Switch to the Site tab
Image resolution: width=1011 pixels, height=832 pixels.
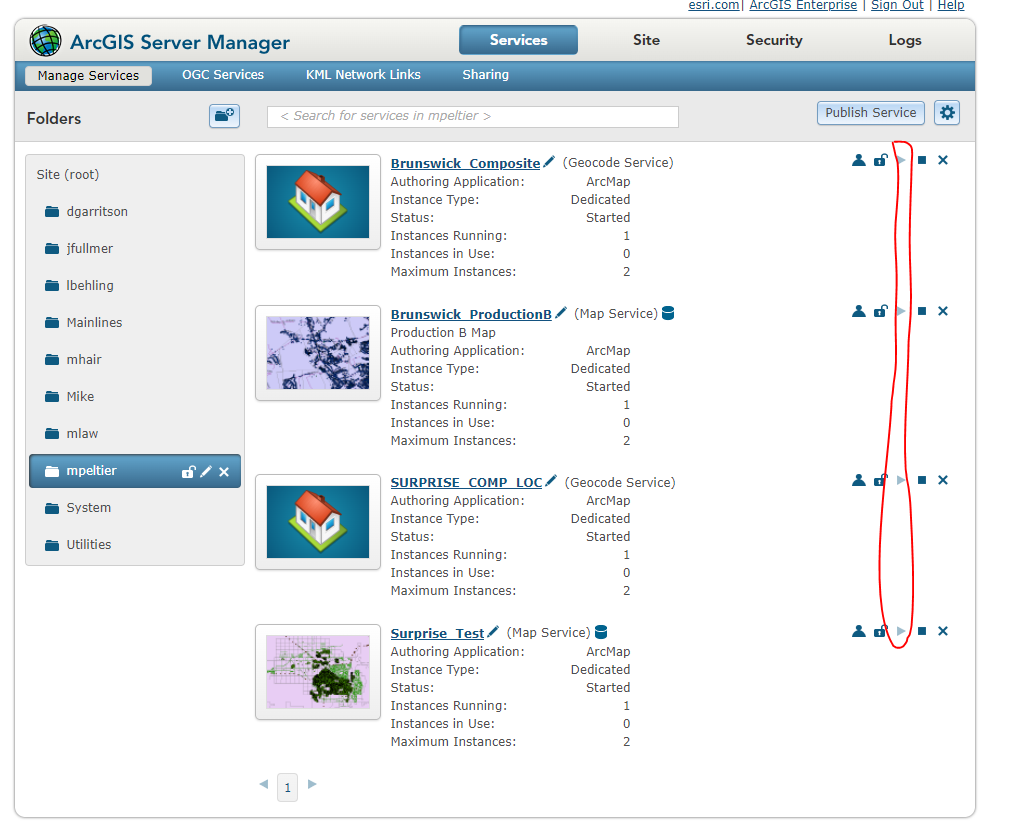pos(646,40)
